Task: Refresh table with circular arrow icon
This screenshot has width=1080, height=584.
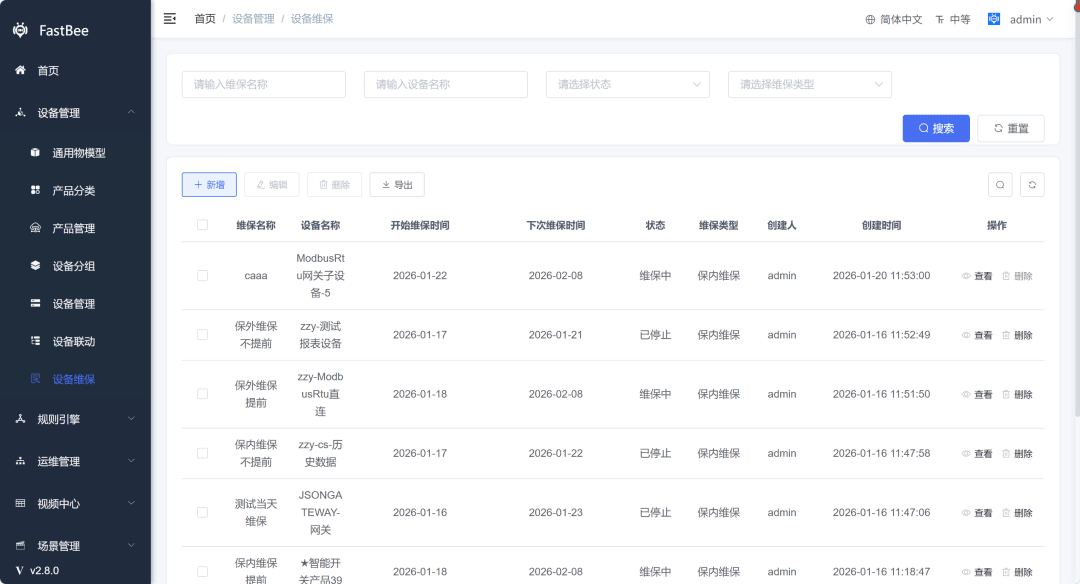Action: [1032, 185]
